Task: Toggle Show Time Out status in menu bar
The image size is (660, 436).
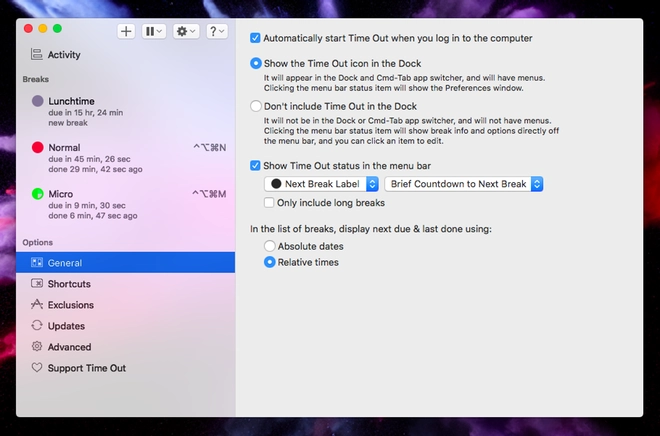Action: tap(255, 165)
